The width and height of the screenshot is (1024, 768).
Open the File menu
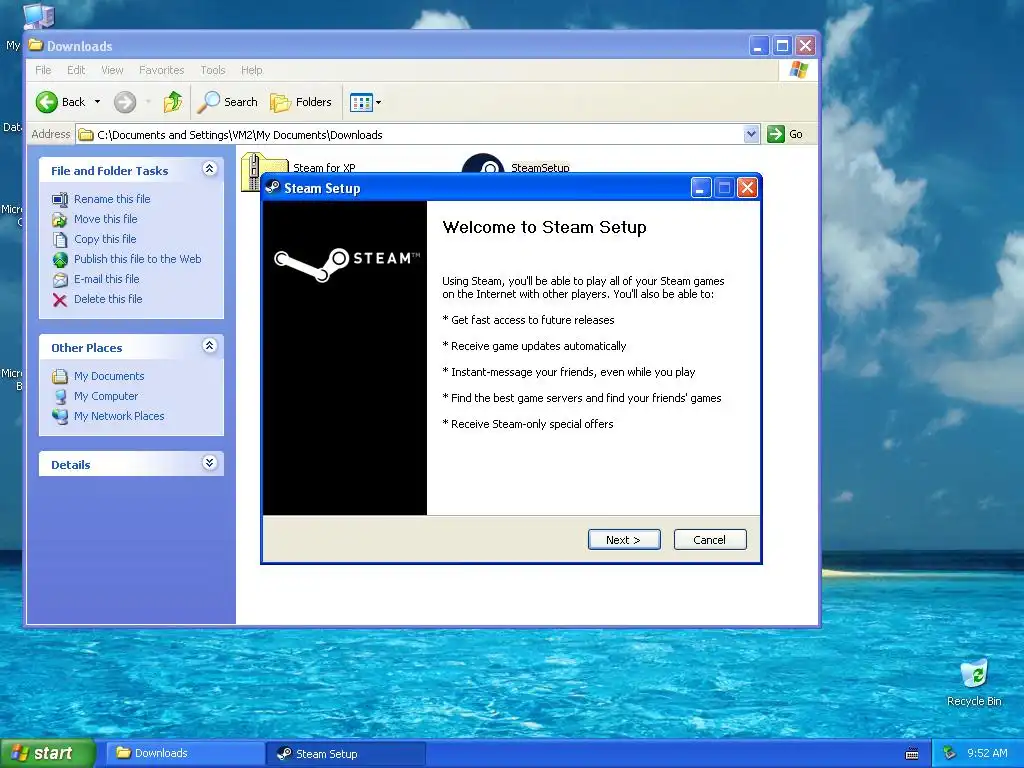43,70
